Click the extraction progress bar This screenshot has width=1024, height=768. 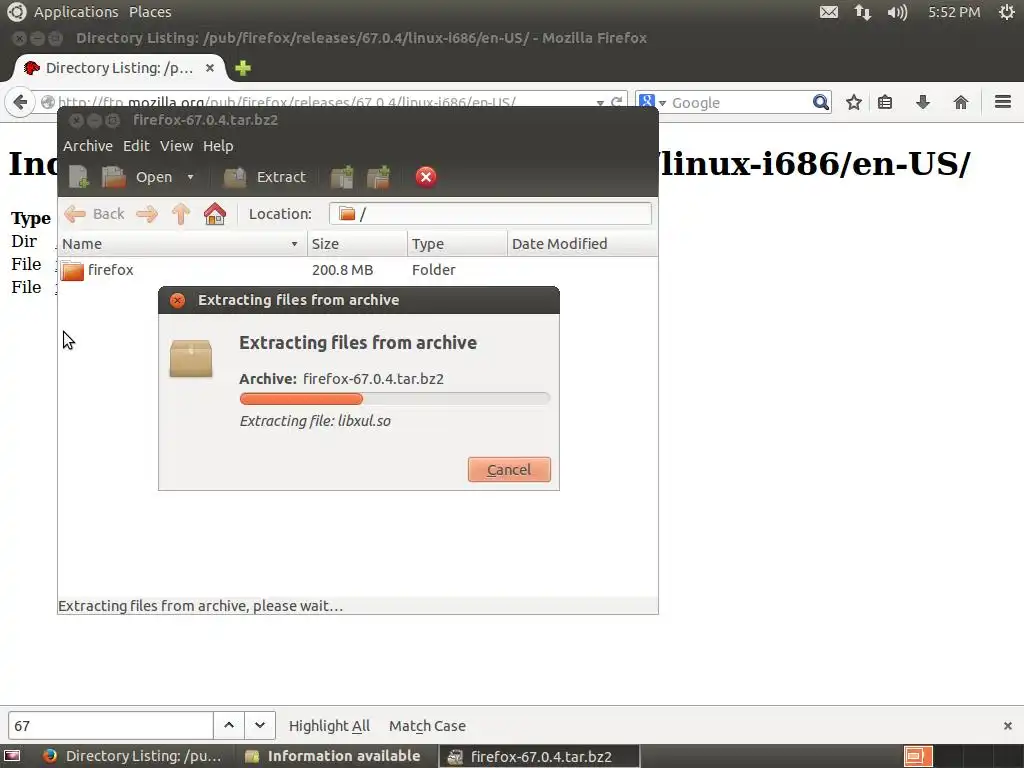coord(394,399)
